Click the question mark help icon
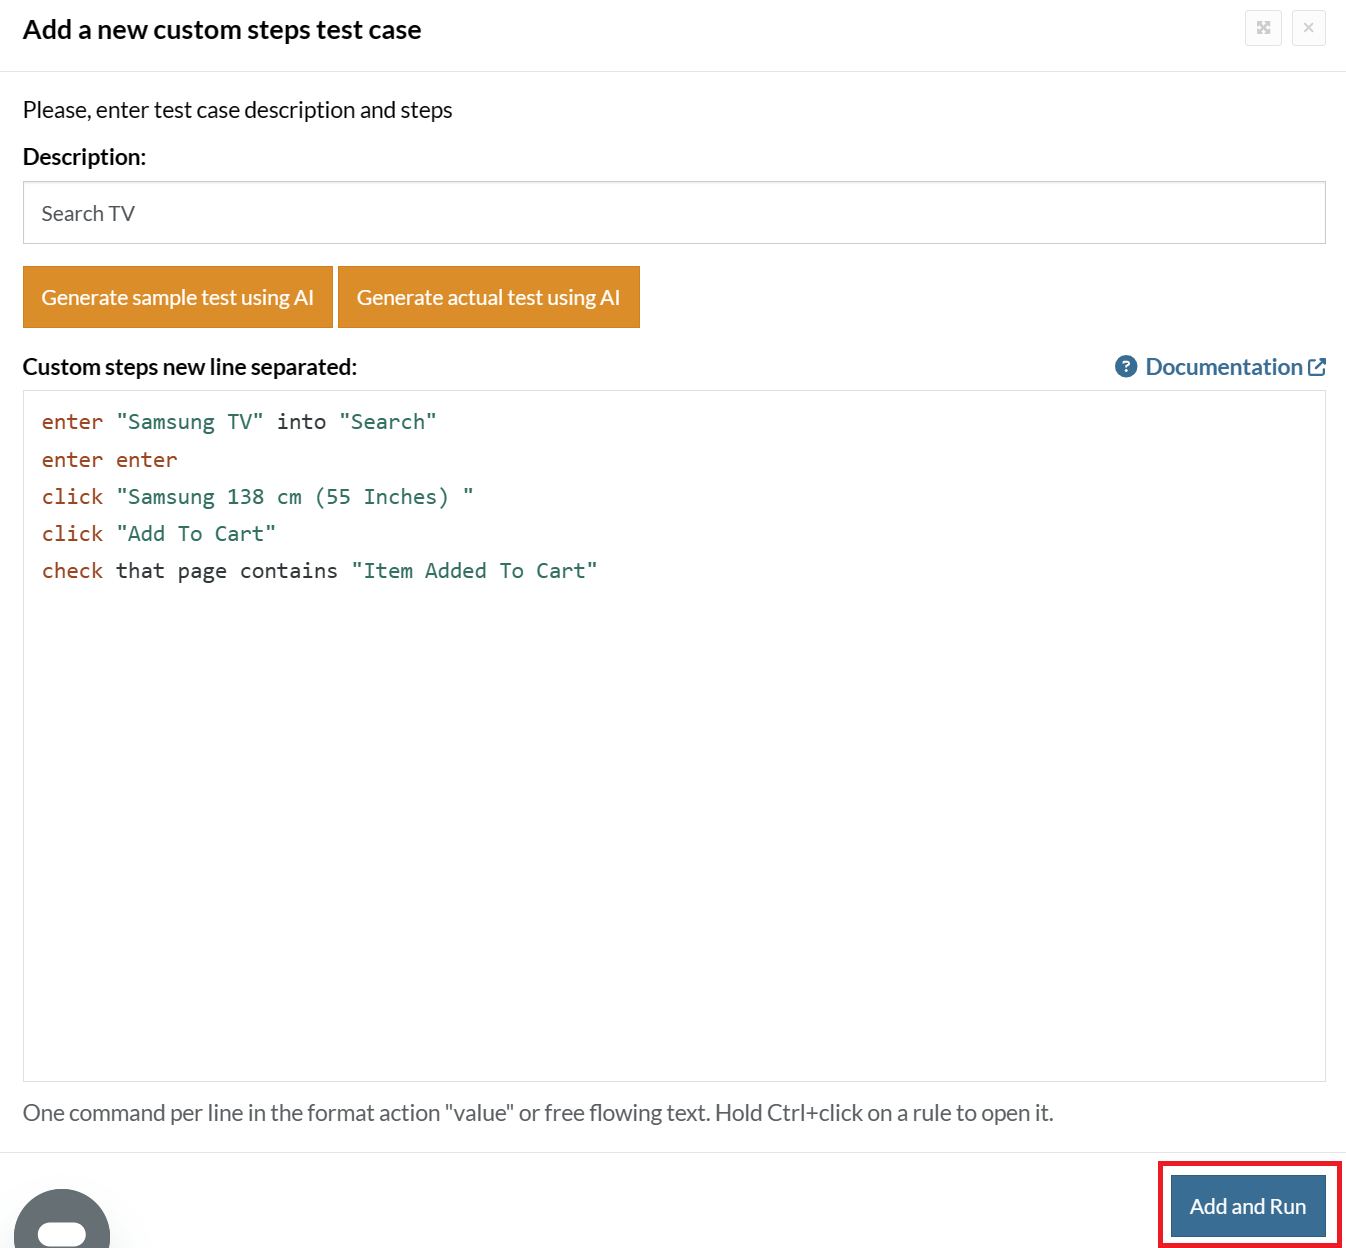This screenshot has height=1248, width=1346. (x=1126, y=367)
